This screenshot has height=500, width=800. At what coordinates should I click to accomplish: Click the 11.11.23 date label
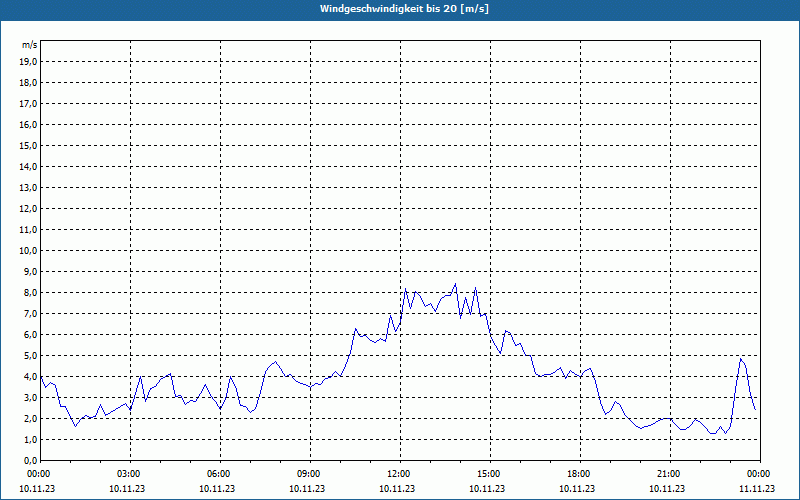pyautogui.click(x=757, y=488)
